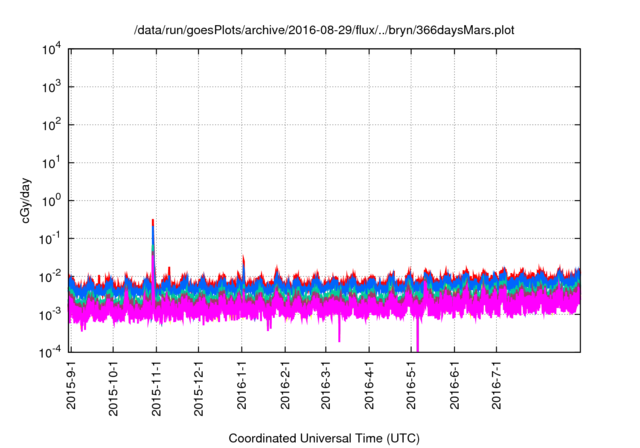Viewport: 640px width, 448px height.
Task: Click the 2015-9-1 date label
Action: [x=72, y=384]
